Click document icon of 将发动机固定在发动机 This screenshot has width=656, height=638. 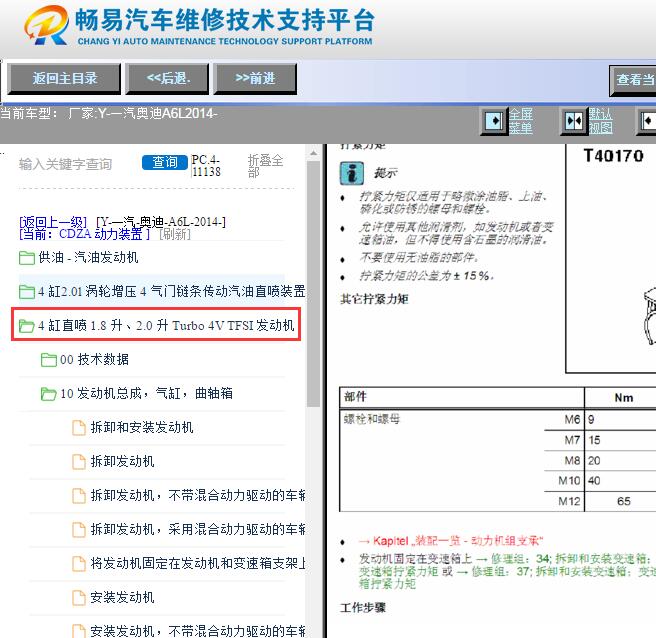[x=79, y=564]
